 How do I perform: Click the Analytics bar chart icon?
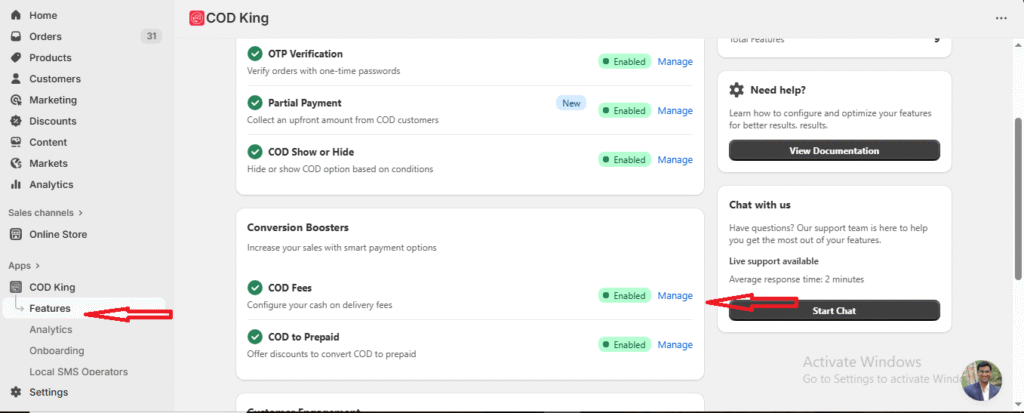[x=16, y=184]
